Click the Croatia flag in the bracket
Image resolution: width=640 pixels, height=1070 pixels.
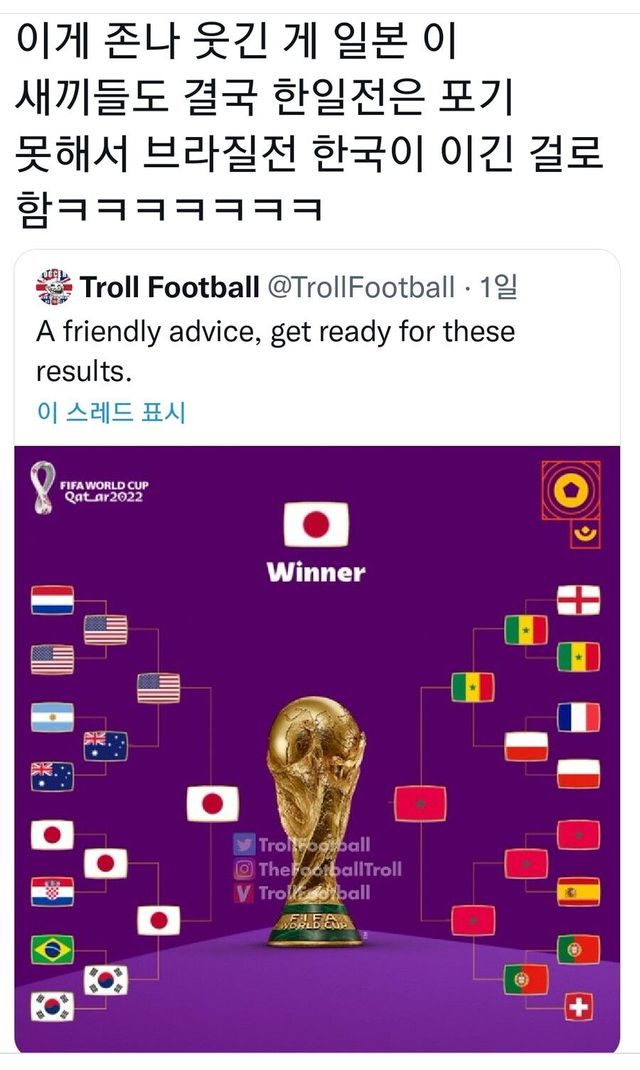coord(52,891)
